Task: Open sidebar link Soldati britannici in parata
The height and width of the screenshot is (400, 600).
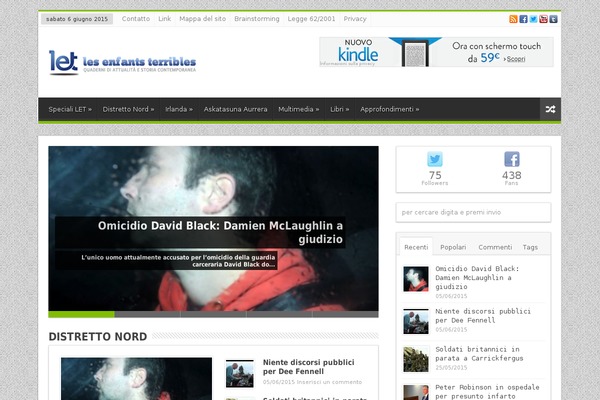Action: pos(479,354)
